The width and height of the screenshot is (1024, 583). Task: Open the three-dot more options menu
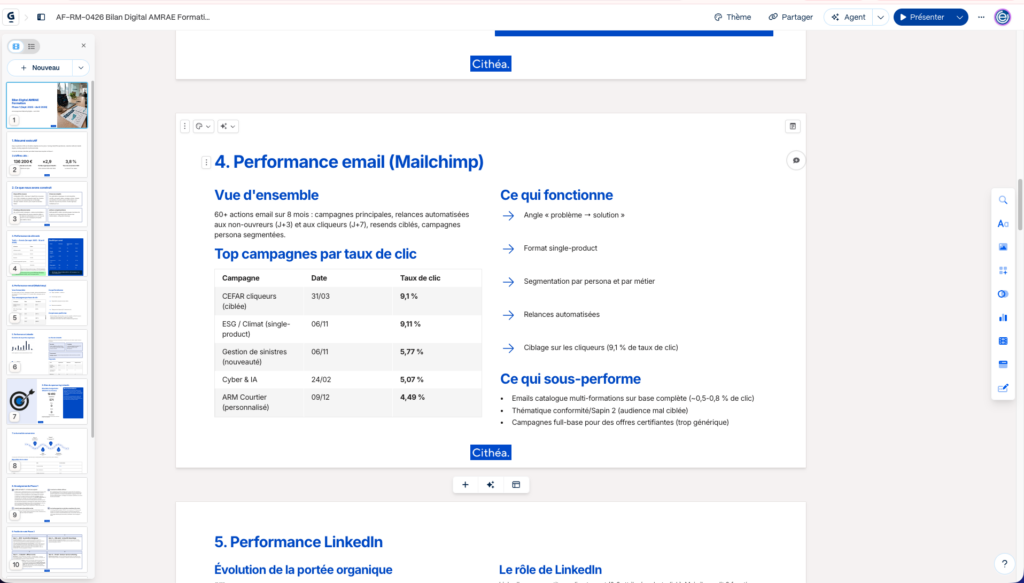(981, 17)
